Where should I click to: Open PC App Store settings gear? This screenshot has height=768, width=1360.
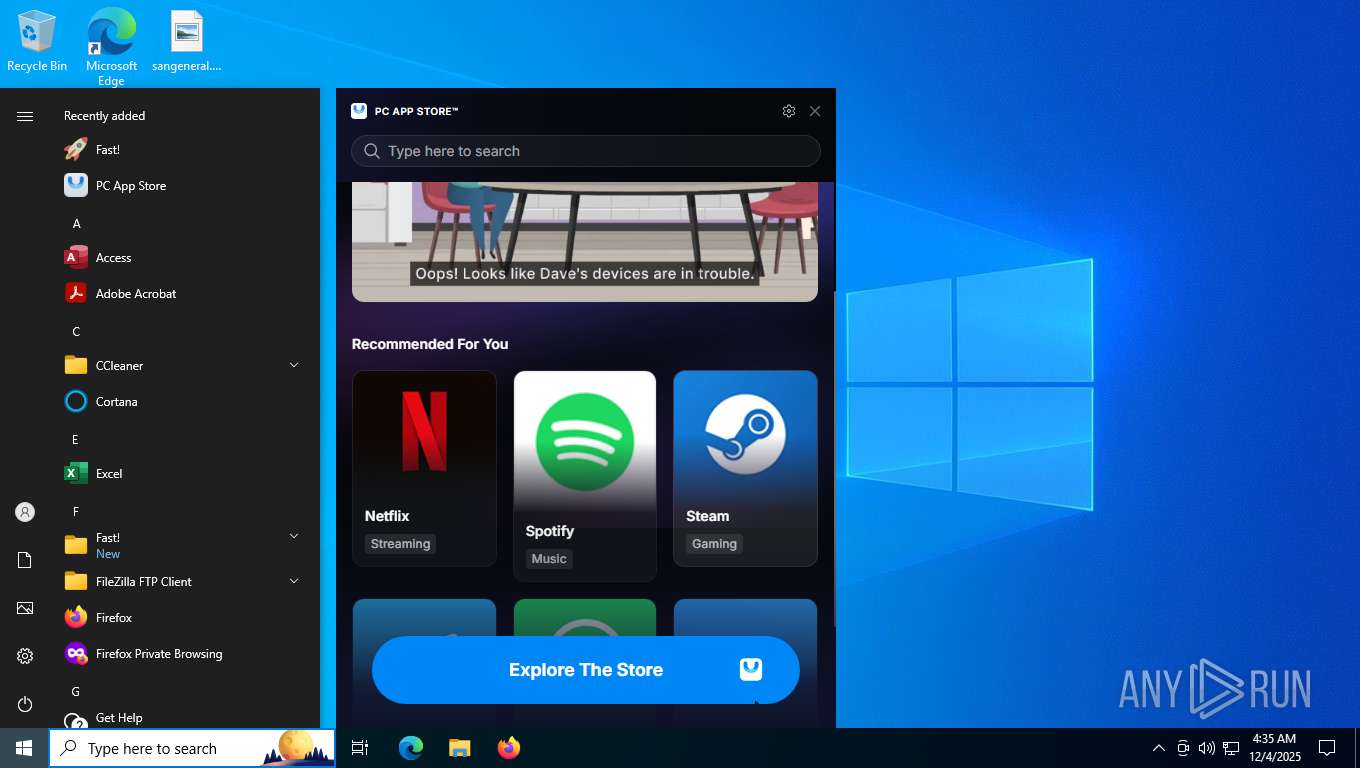point(789,111)
